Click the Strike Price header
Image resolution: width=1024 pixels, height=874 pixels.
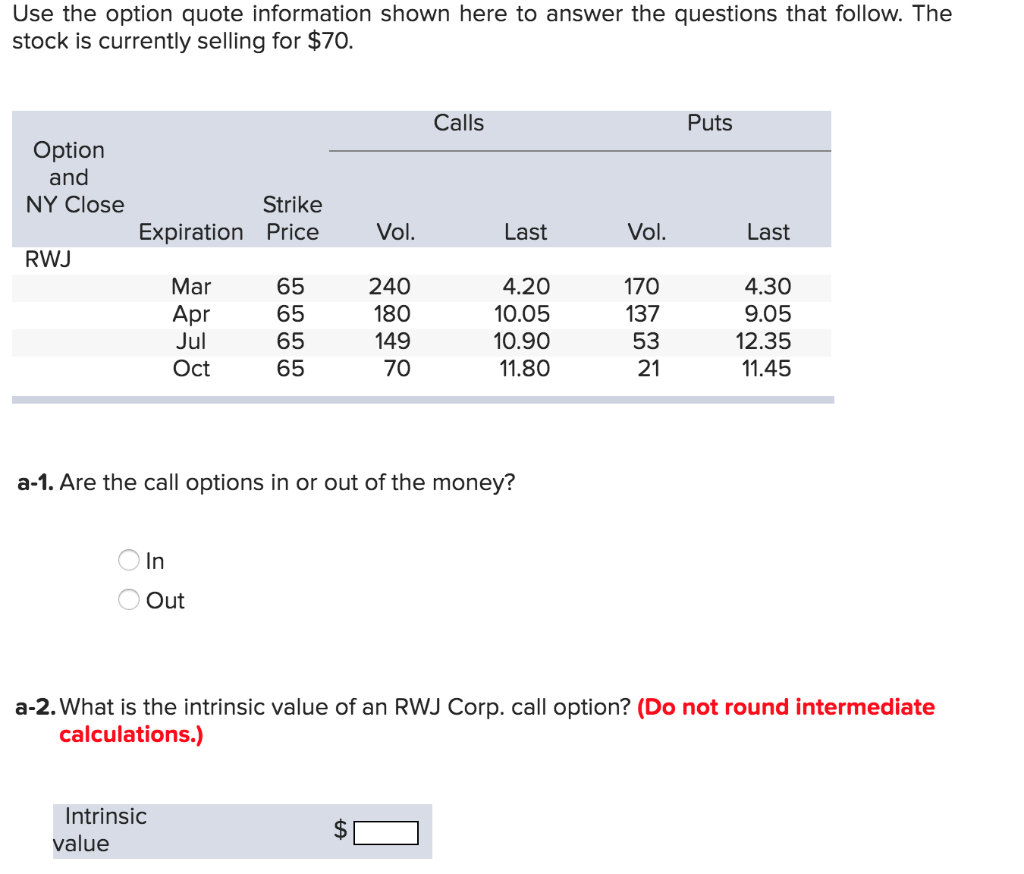(x=292, y=217)
